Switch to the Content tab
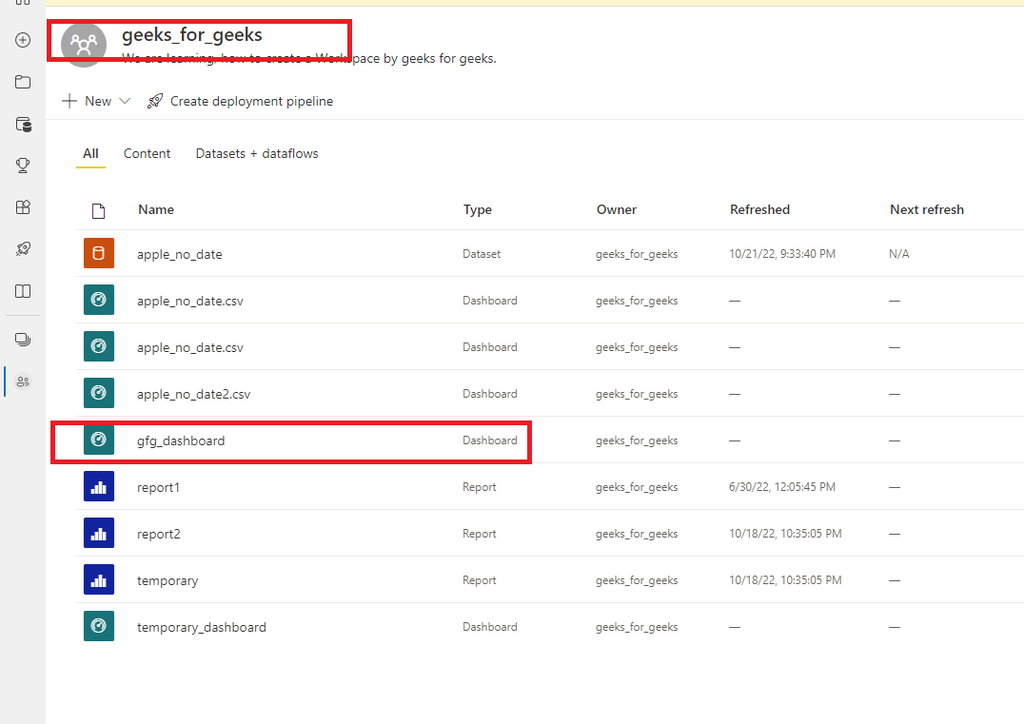The image size is (1024, 724). [x=147, y=153]
